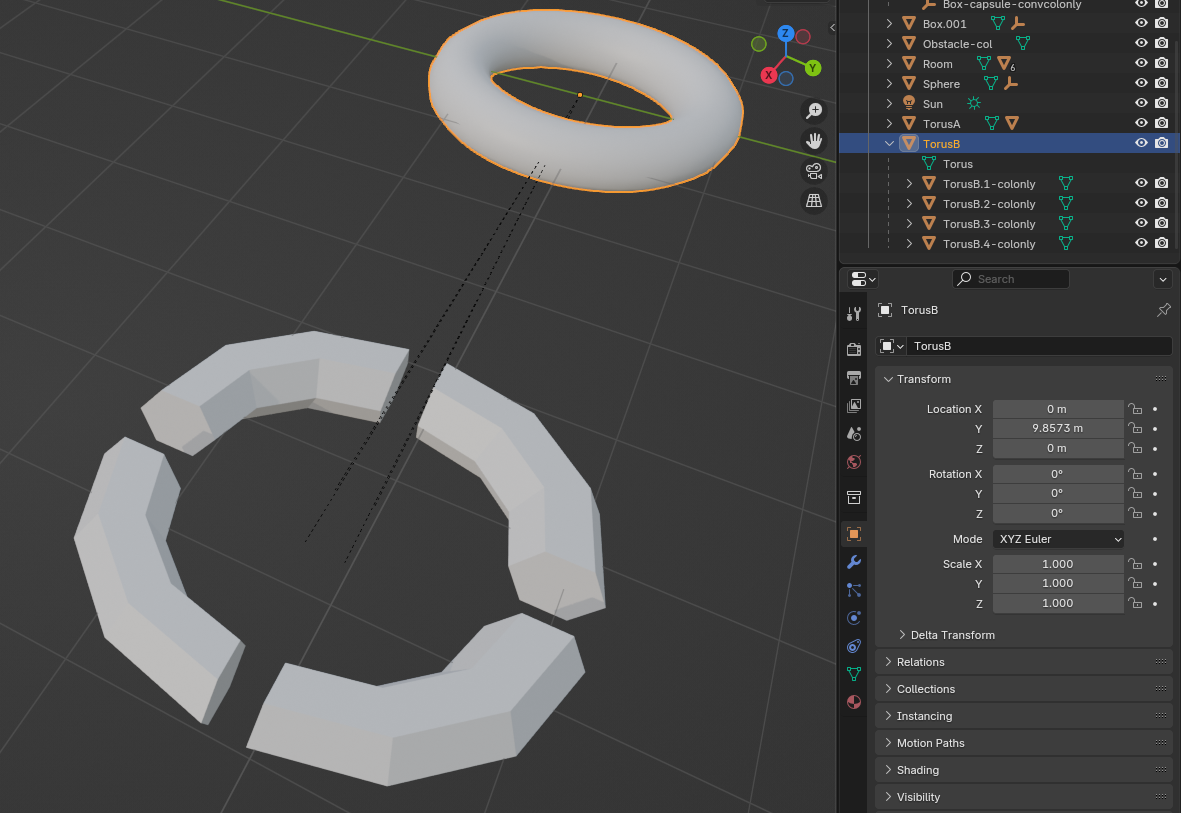Click the viewport zoom magnifier icon
1181x813 pixels.
[814, 110]
